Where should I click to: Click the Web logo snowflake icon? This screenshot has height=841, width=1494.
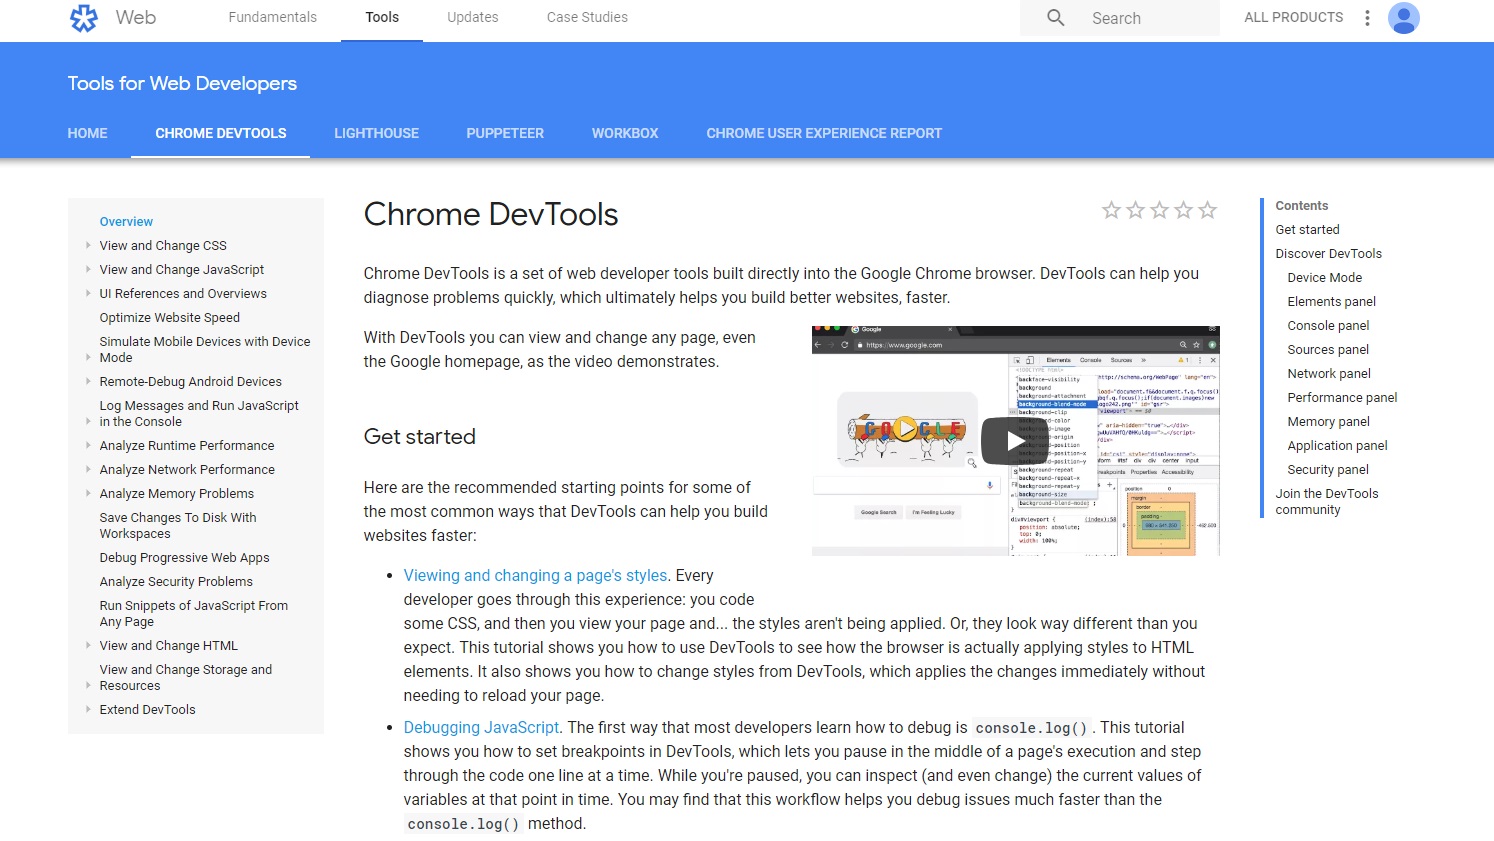84,18
